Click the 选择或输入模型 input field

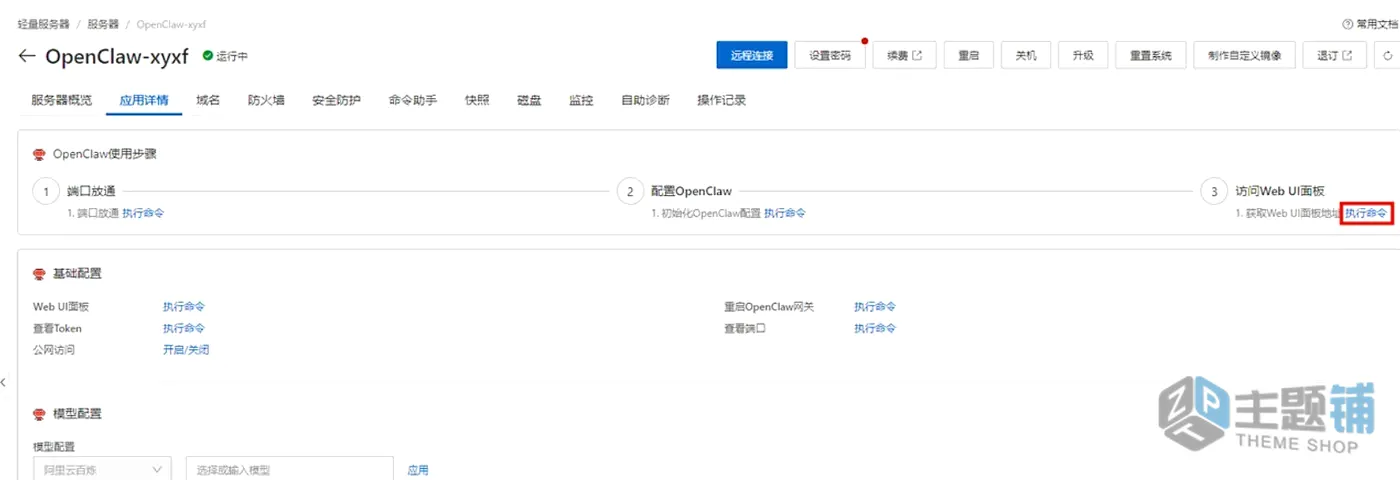[x=289, y=469]
